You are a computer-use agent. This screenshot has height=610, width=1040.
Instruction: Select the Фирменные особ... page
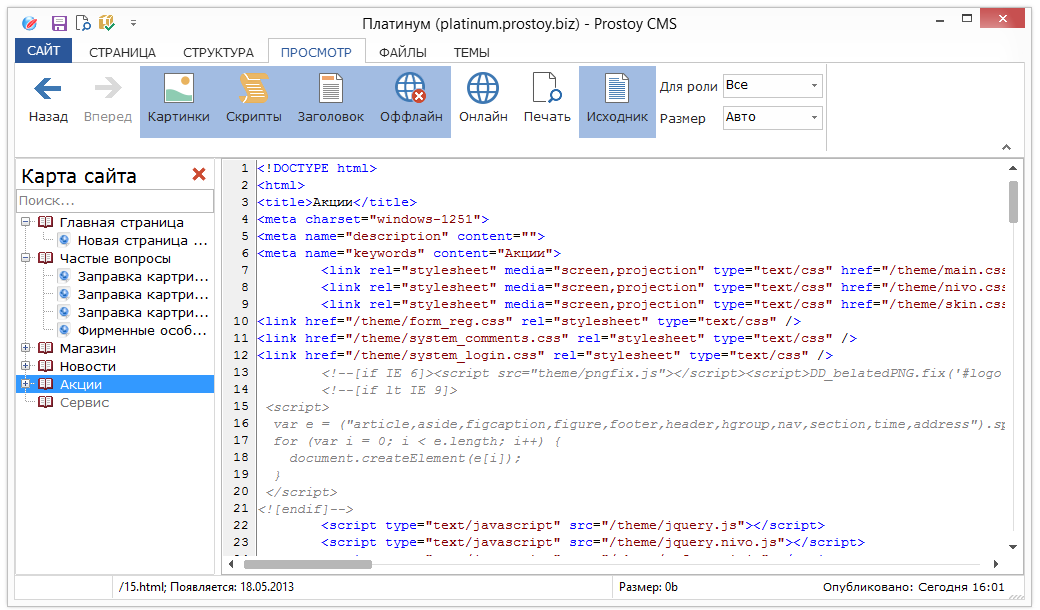pyautogui.click(x=143, y=330)
